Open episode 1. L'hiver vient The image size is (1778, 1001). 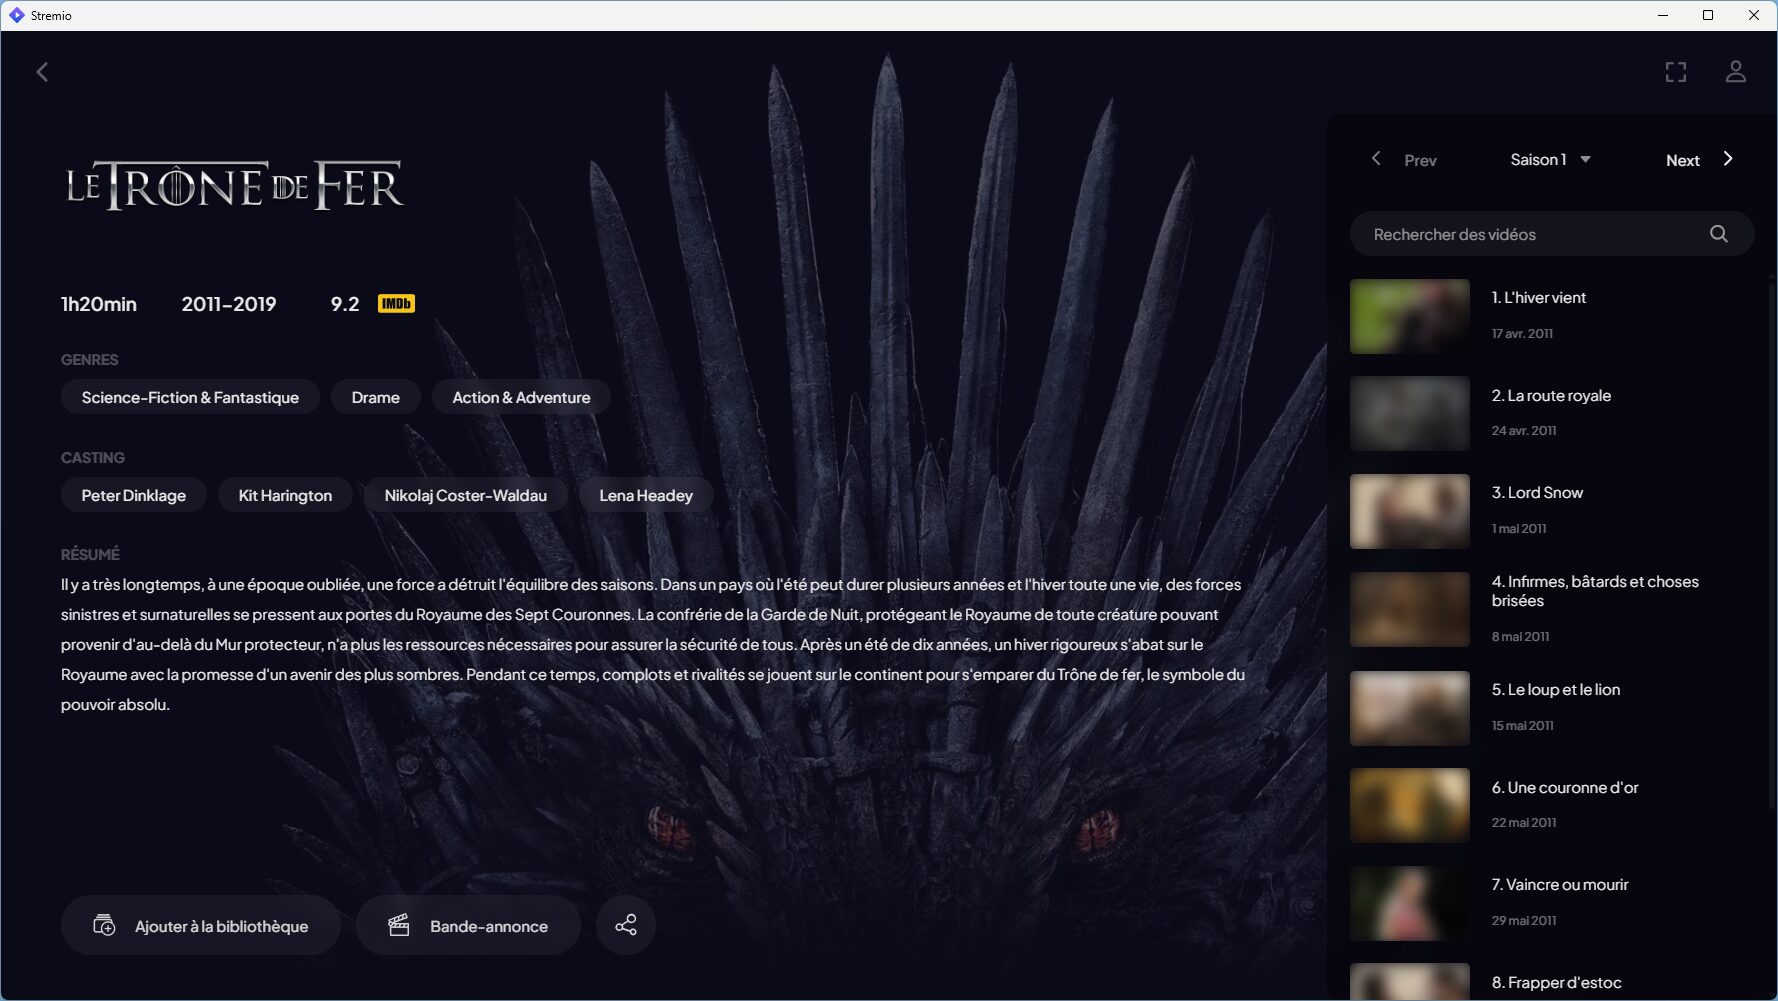click(1552, 316)
